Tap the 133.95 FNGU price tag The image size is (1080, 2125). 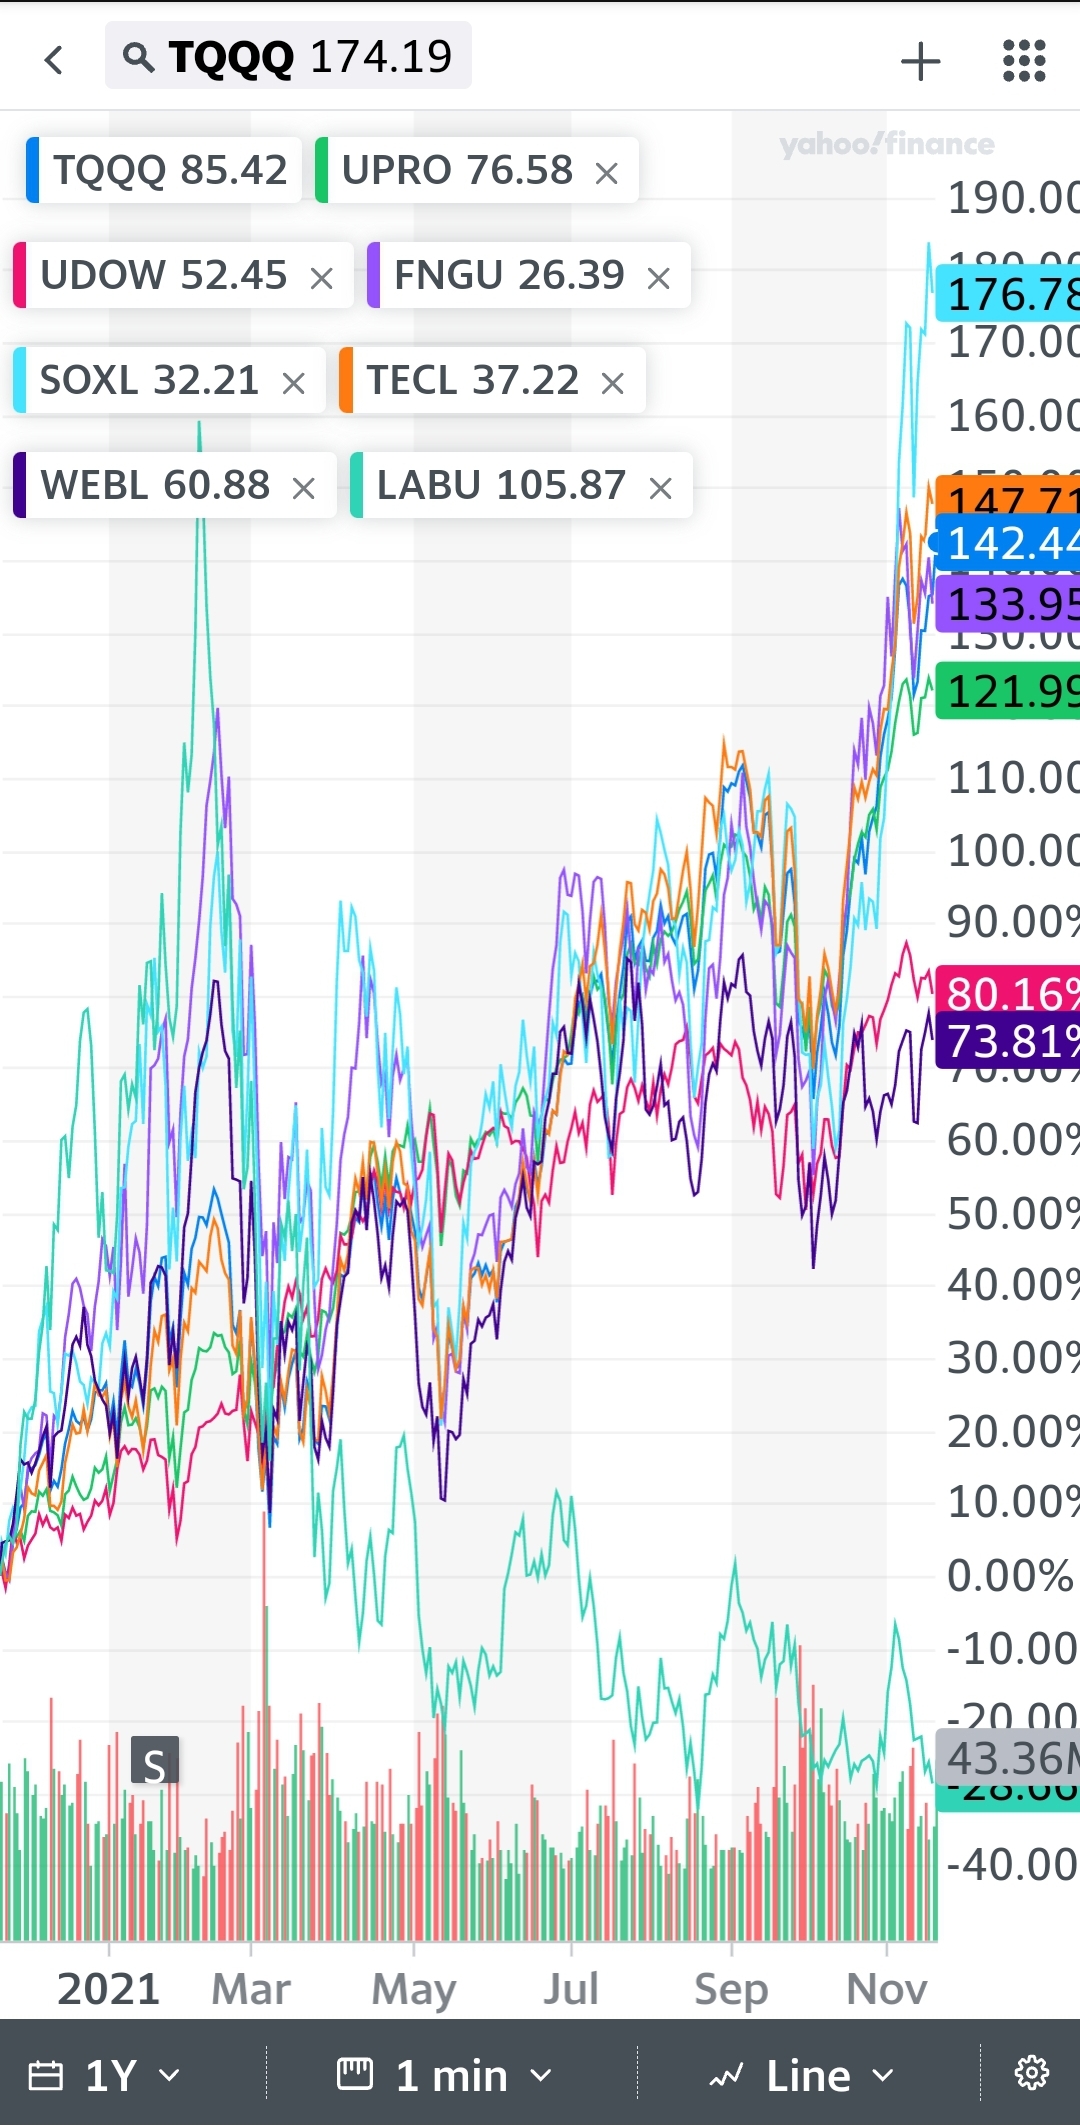pyautogui.click(x=1008, y=604)
